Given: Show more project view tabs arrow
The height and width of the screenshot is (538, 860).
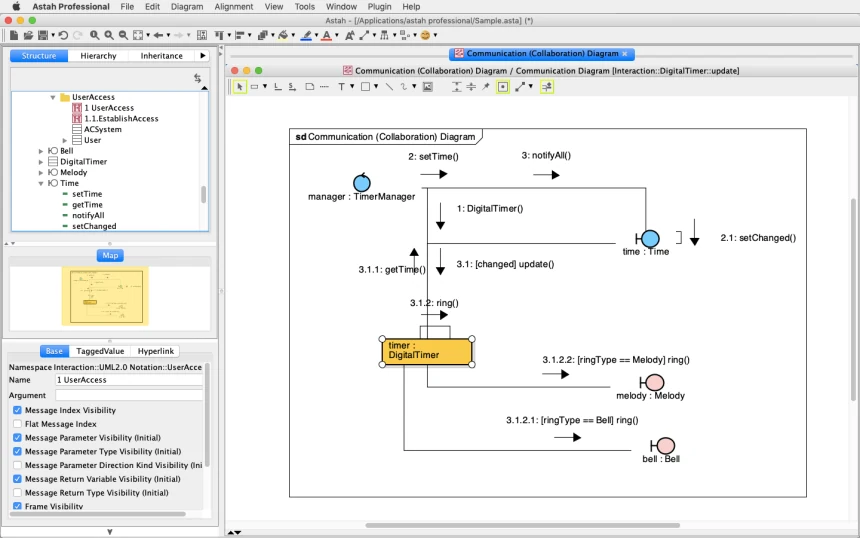Looking at the screenshot, I should pyautogui.click(x=203, y=55).
